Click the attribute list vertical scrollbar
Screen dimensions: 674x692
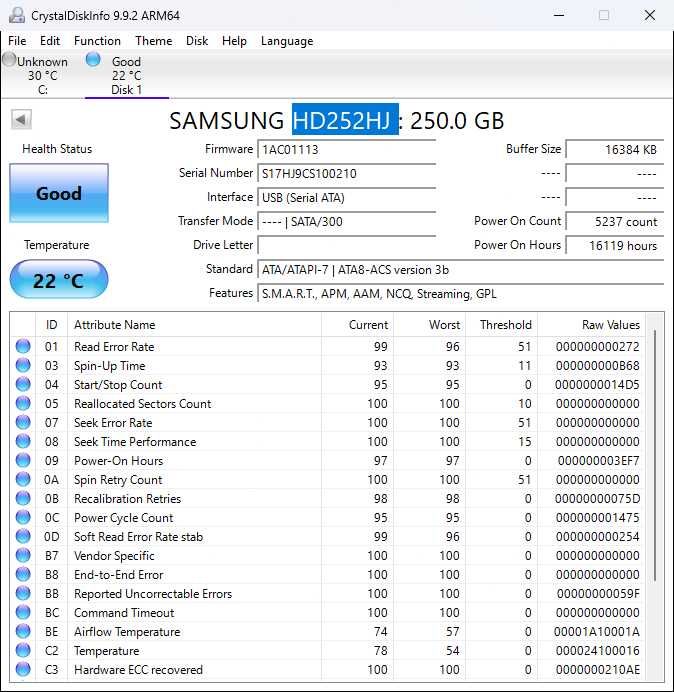coord(655,455)
